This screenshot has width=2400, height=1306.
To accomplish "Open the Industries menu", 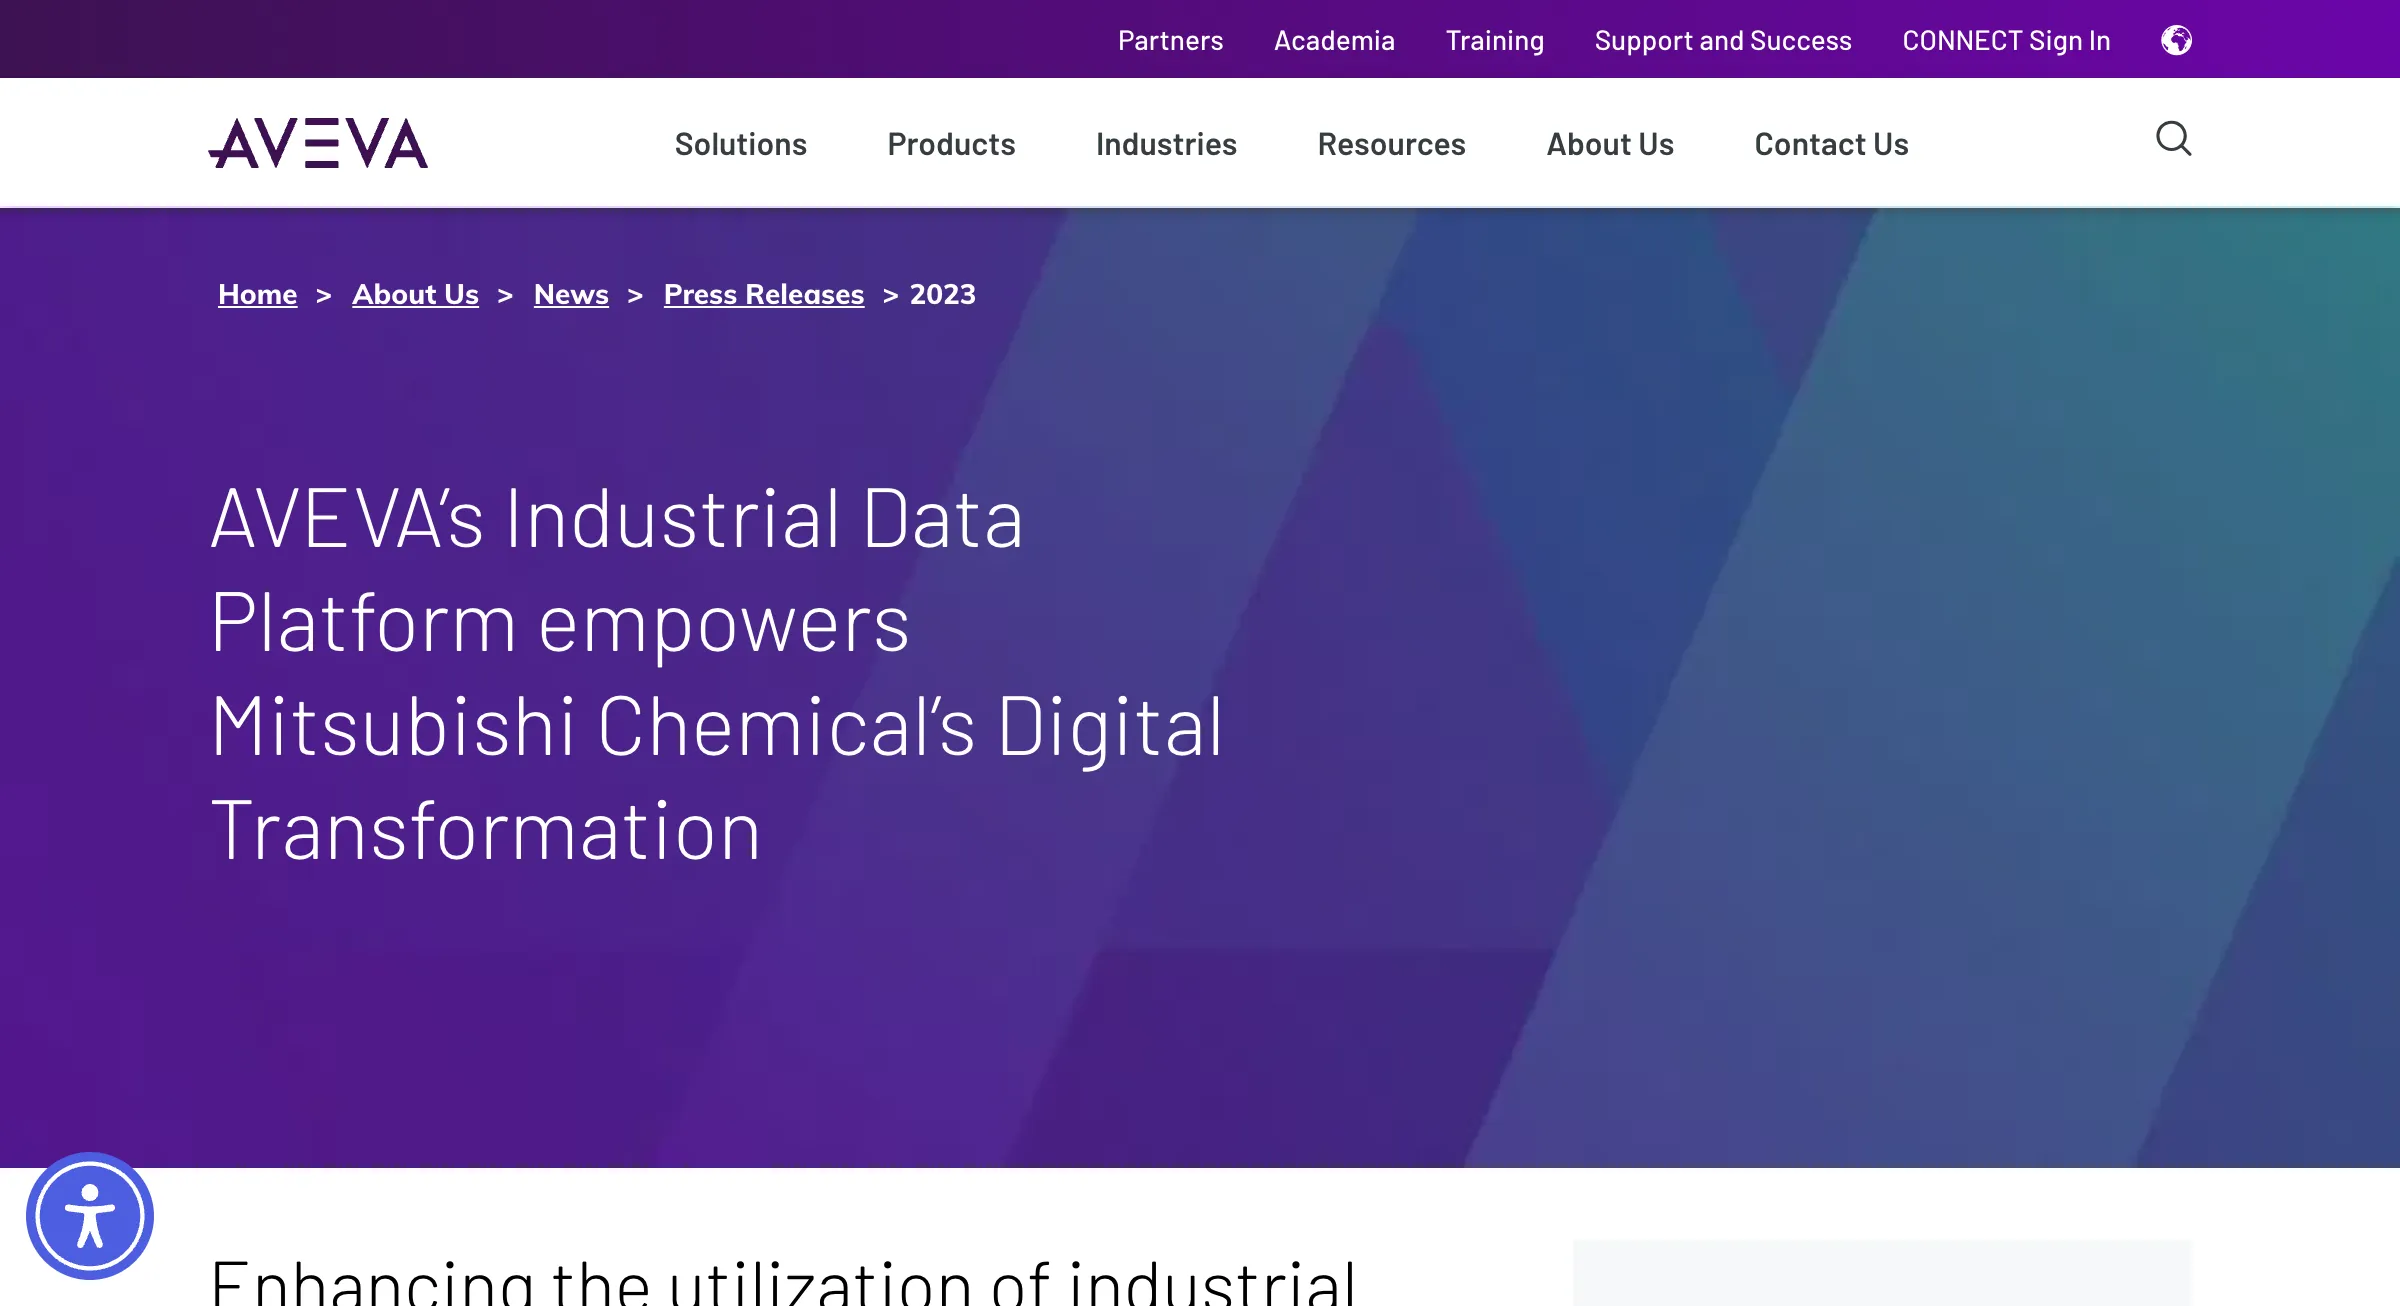I will tap(1166, 144).
